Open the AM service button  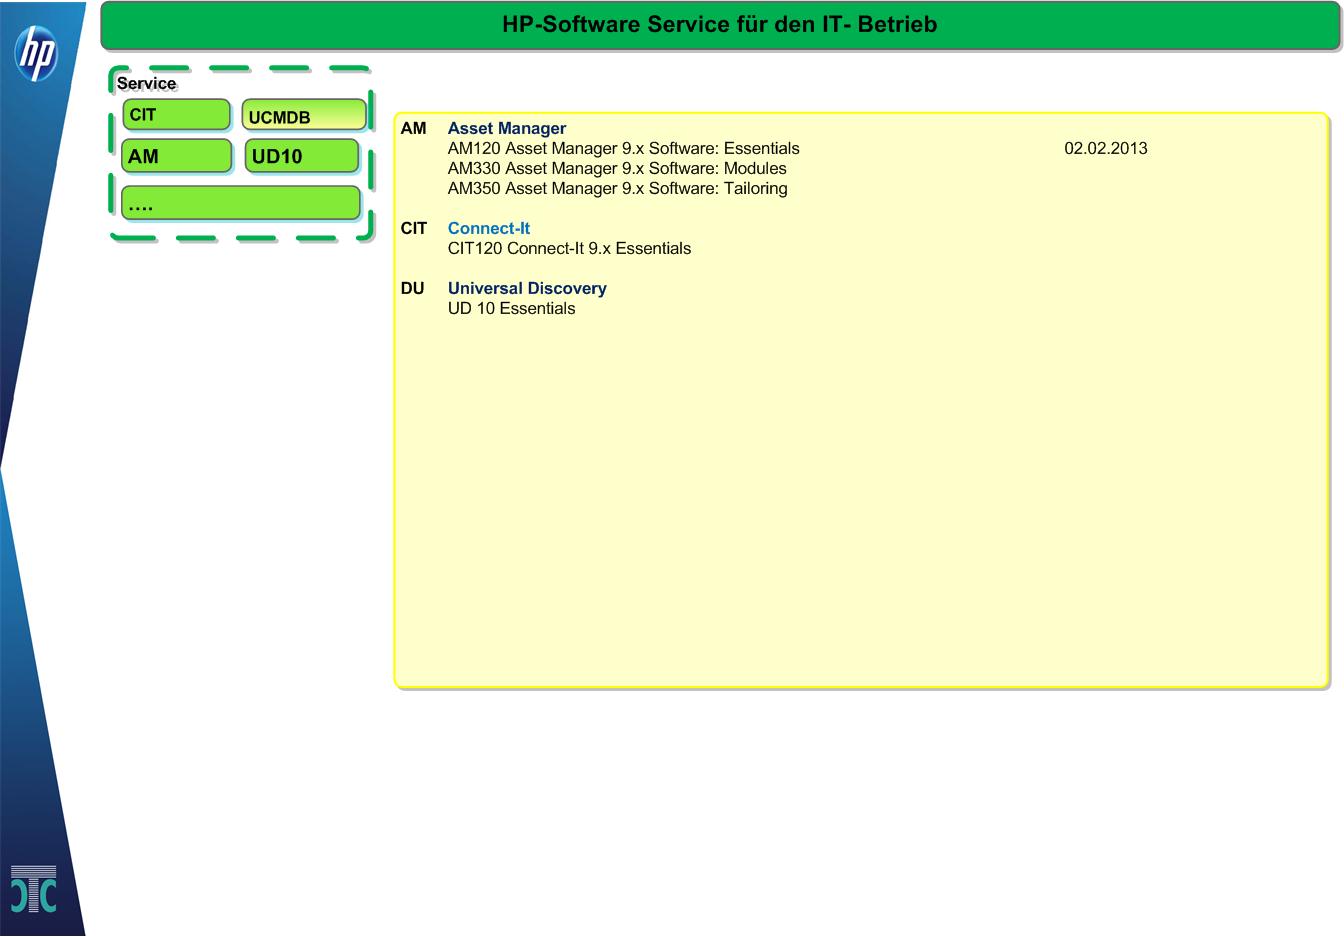176,156
